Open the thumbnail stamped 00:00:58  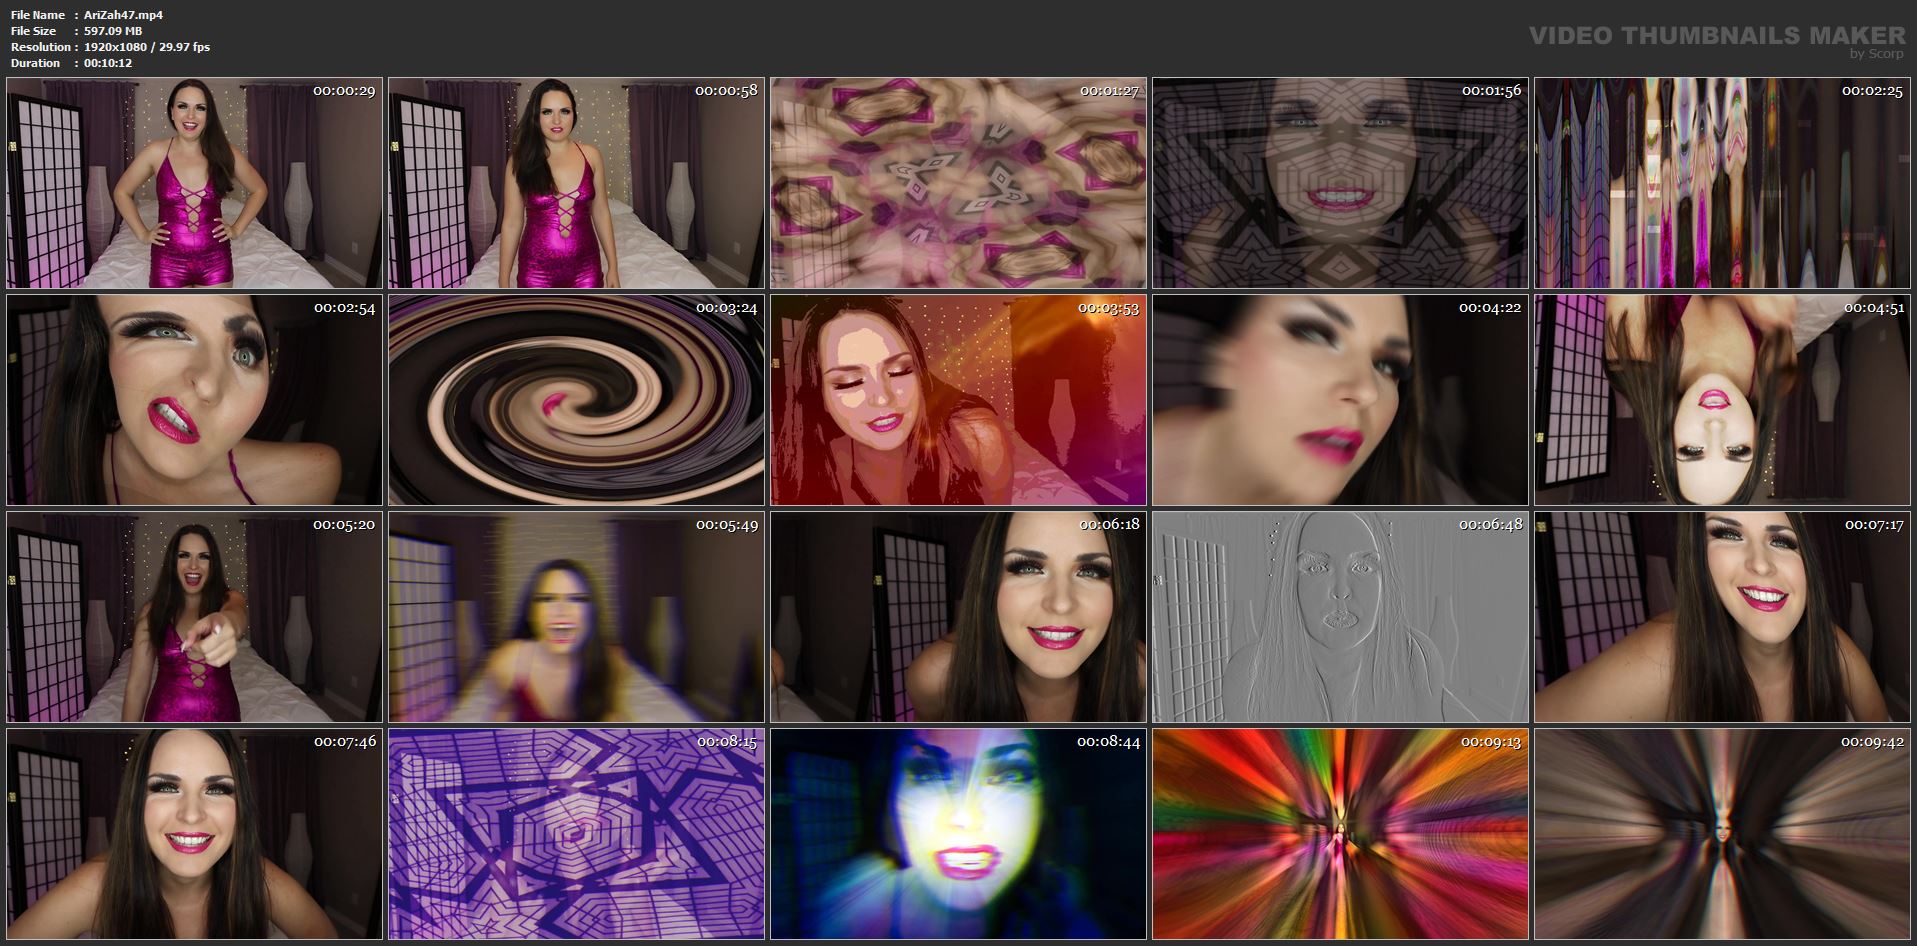pyautogui.click(x=576, y=183)
